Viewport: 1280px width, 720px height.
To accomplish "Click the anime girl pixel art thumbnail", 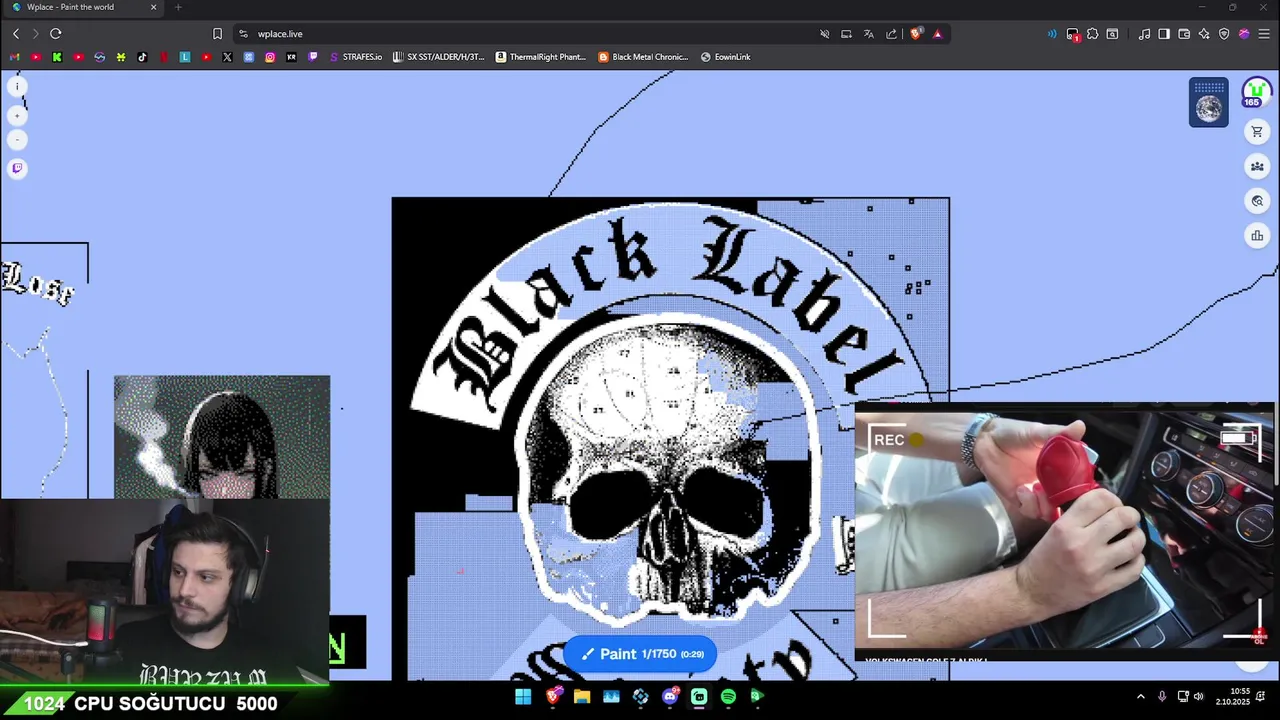I will click(x=222, y=437).
